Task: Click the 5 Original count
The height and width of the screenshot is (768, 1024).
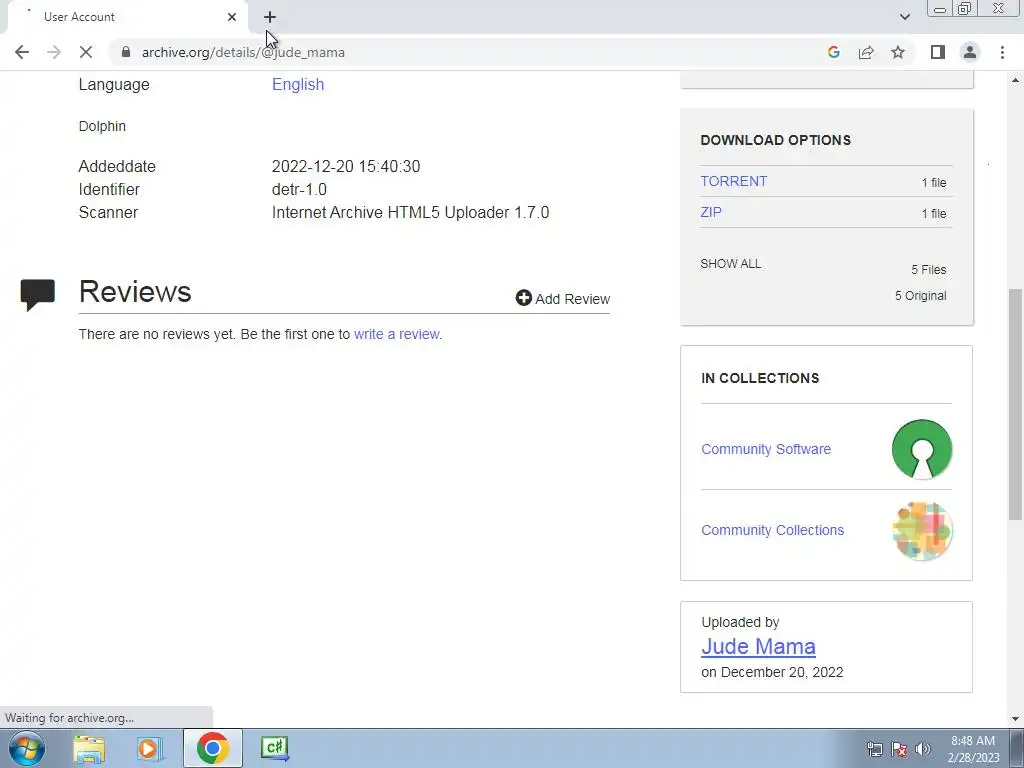Action: 920,296
